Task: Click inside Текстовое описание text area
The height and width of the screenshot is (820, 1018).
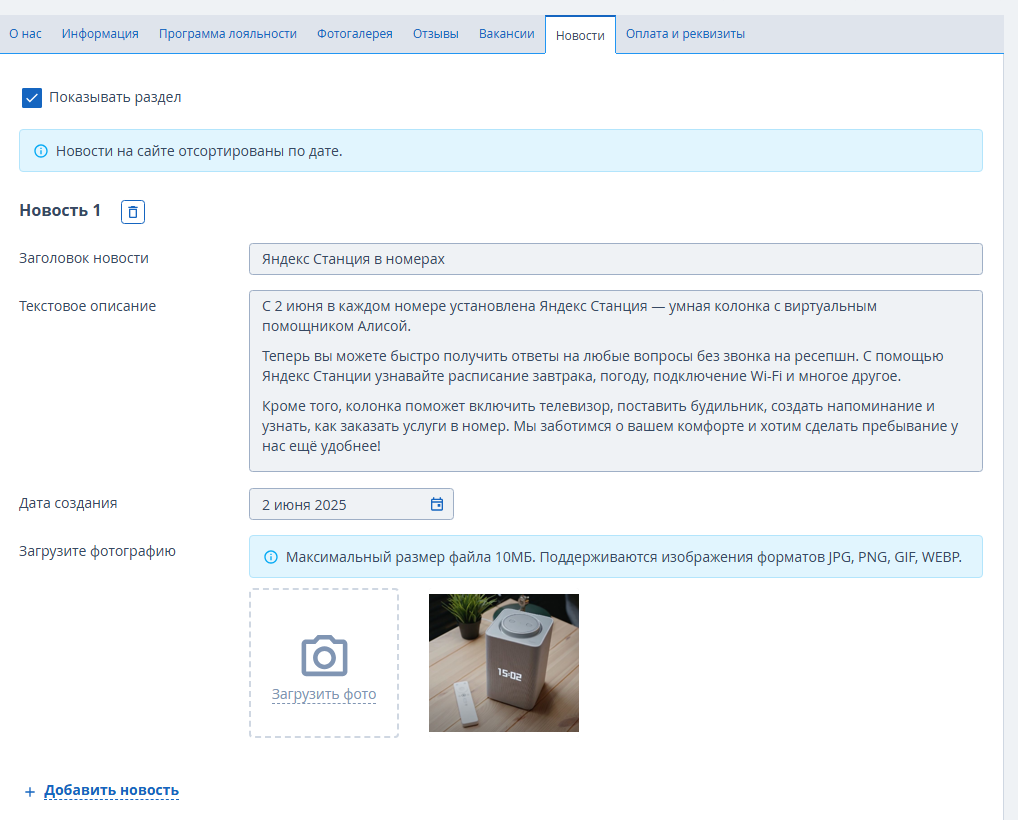Action: (x=615, y=381)
